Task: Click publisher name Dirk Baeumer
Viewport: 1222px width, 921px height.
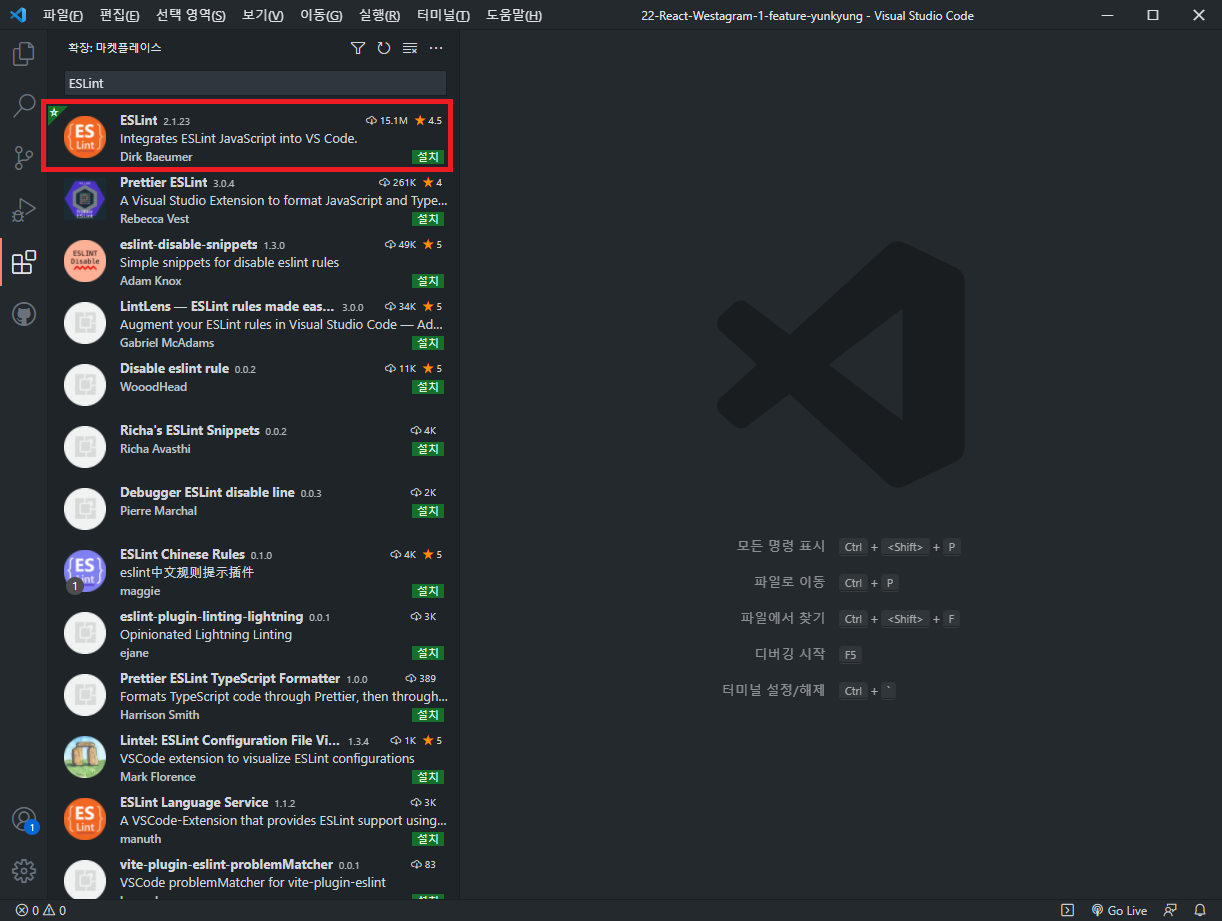Action: point(156,157)
